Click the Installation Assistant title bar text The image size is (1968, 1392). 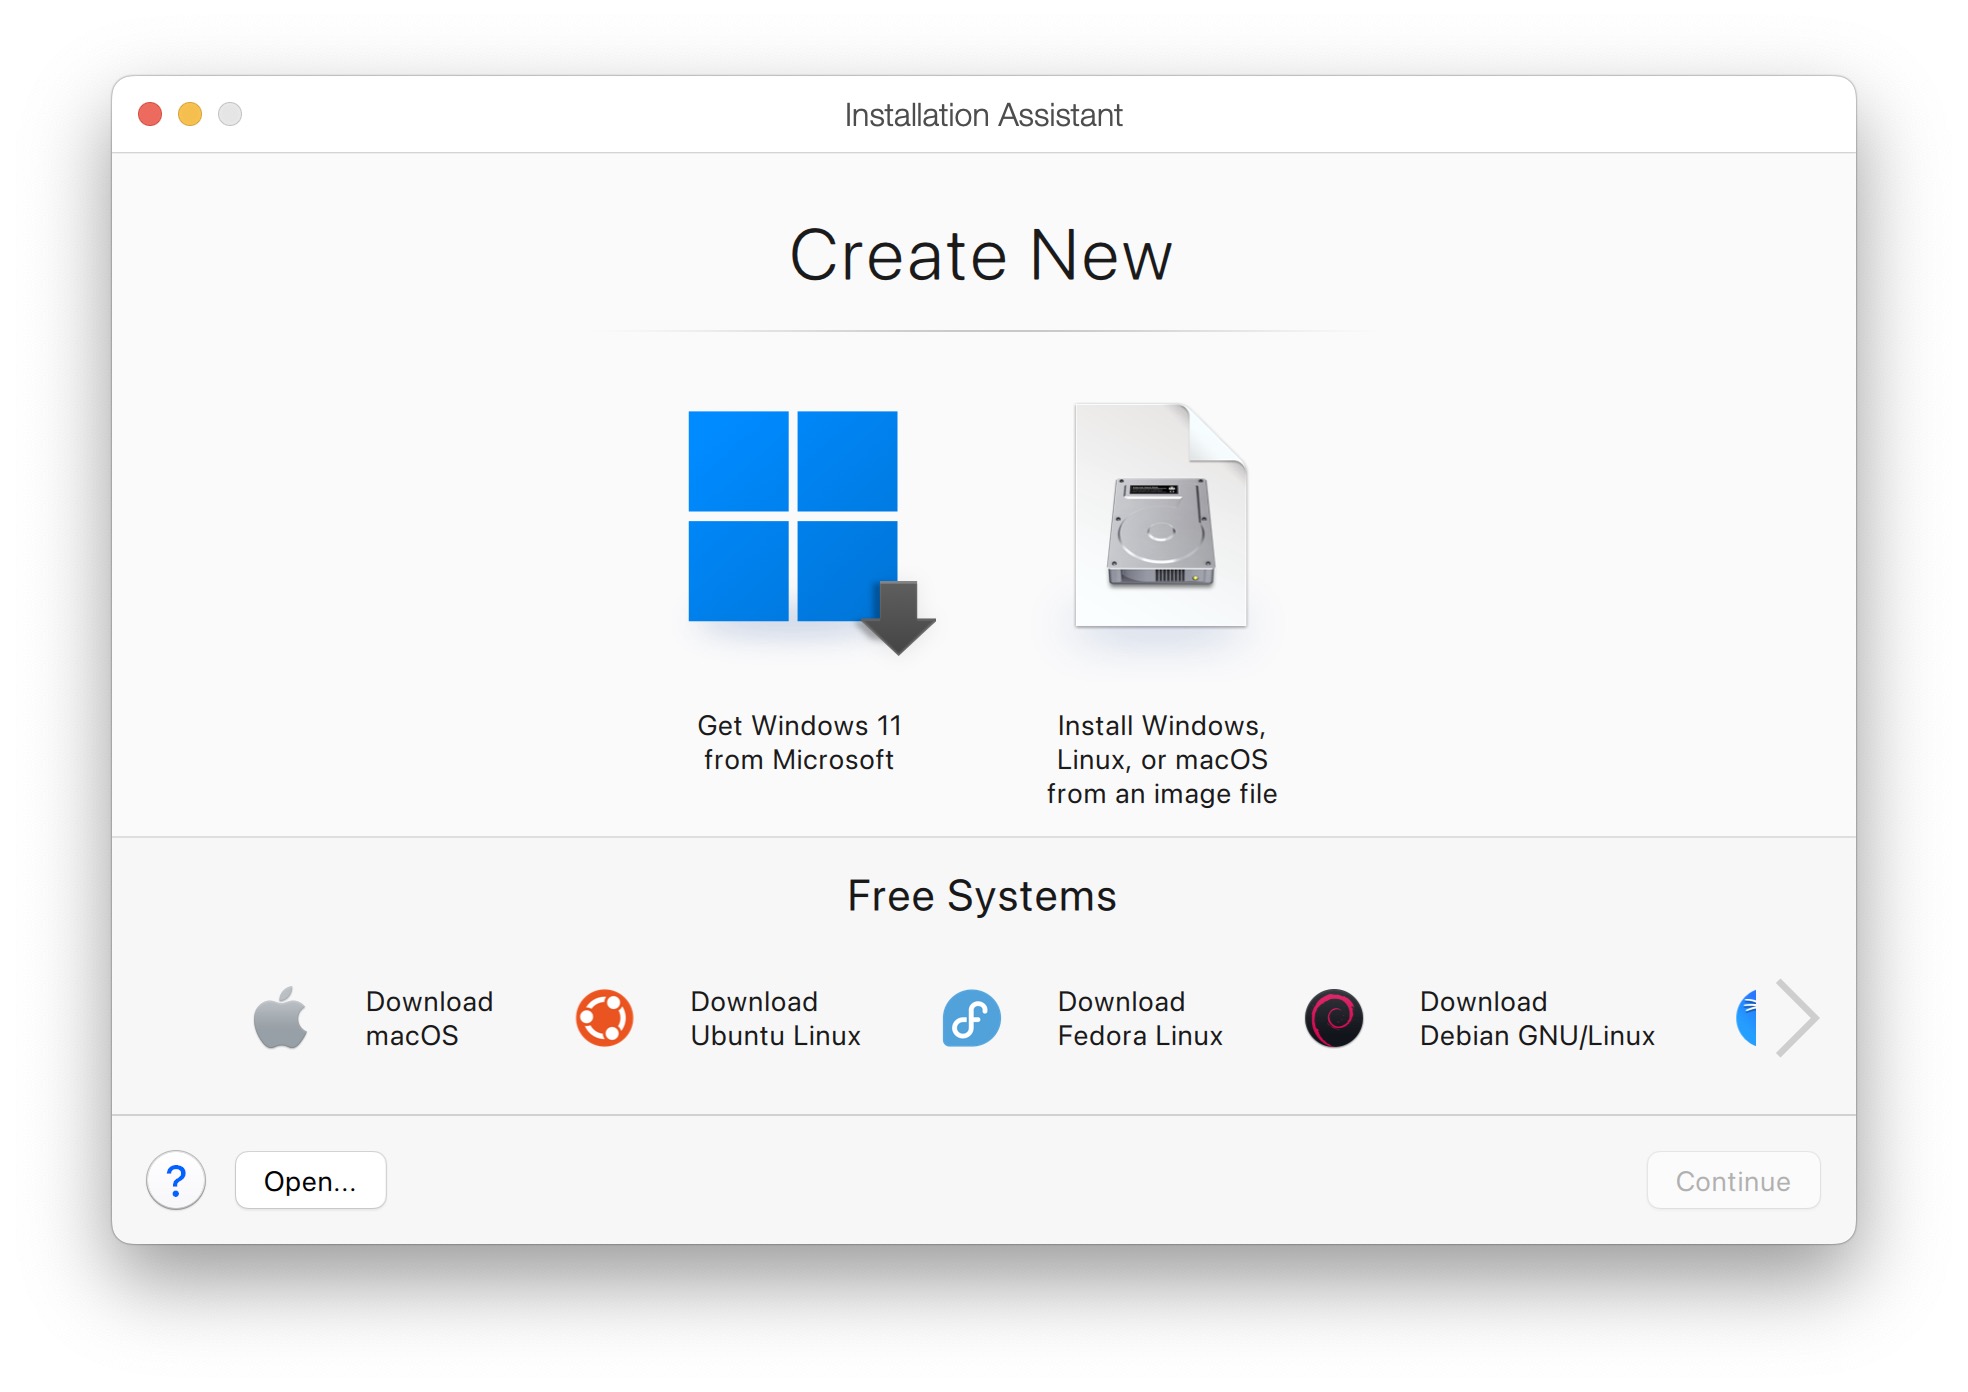(983, 115)
